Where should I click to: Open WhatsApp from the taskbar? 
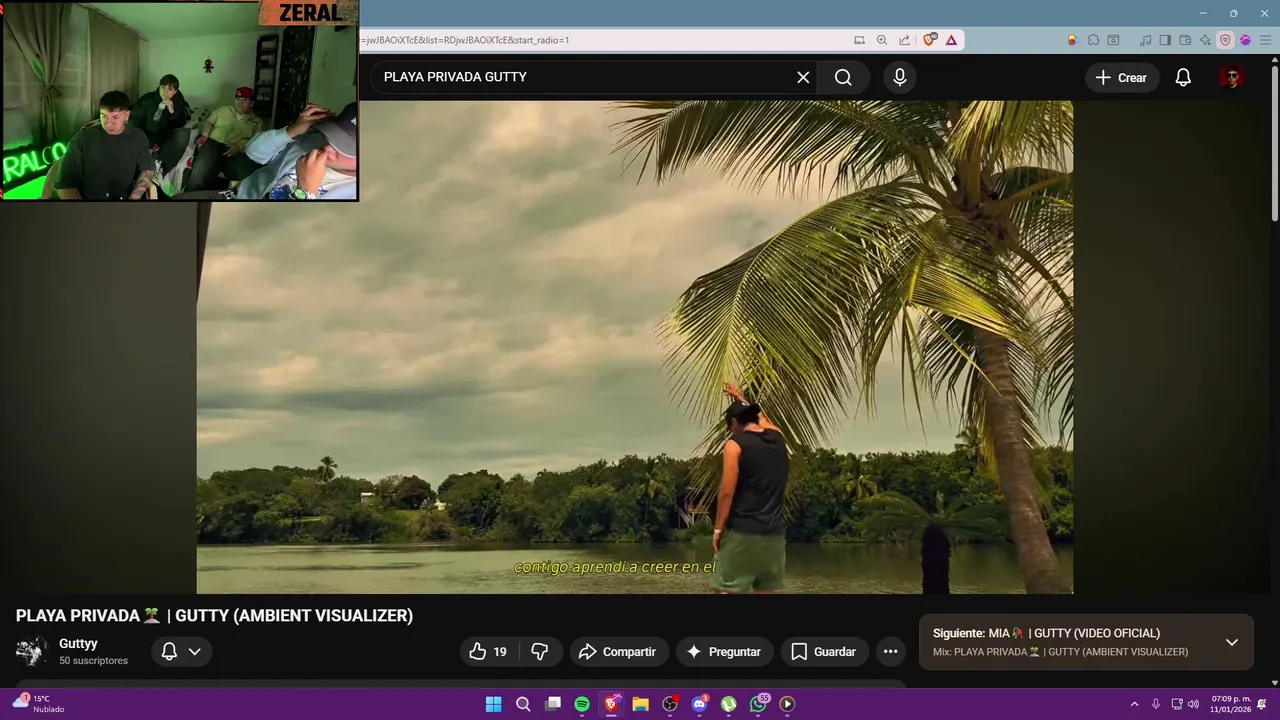point(759,704)
